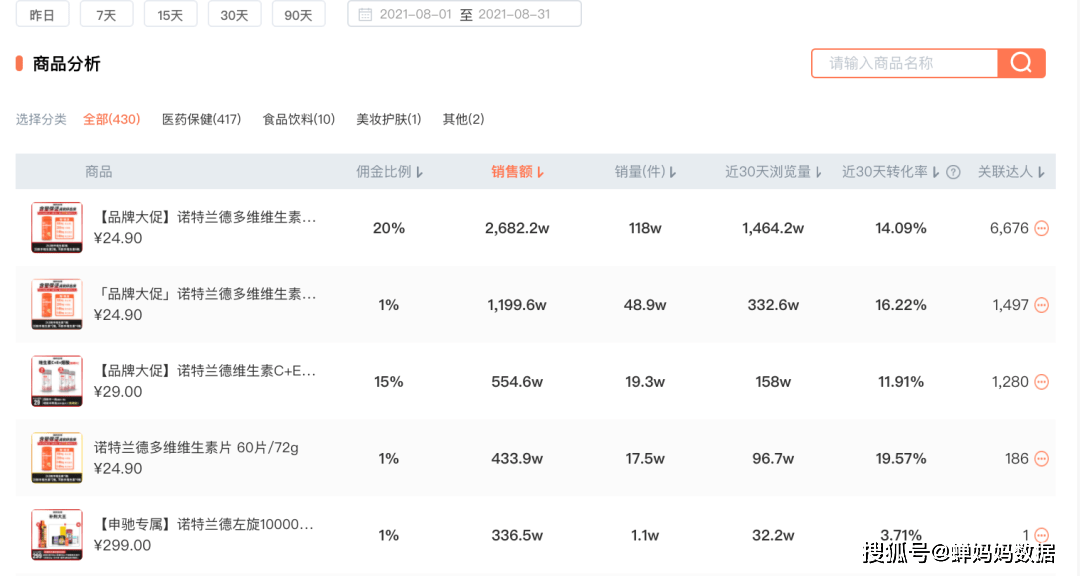Image resolution: width=1080 pixels, height=576 pixels.
Task: Sort by 近30天浏览量 column
Action: (773, 172)
